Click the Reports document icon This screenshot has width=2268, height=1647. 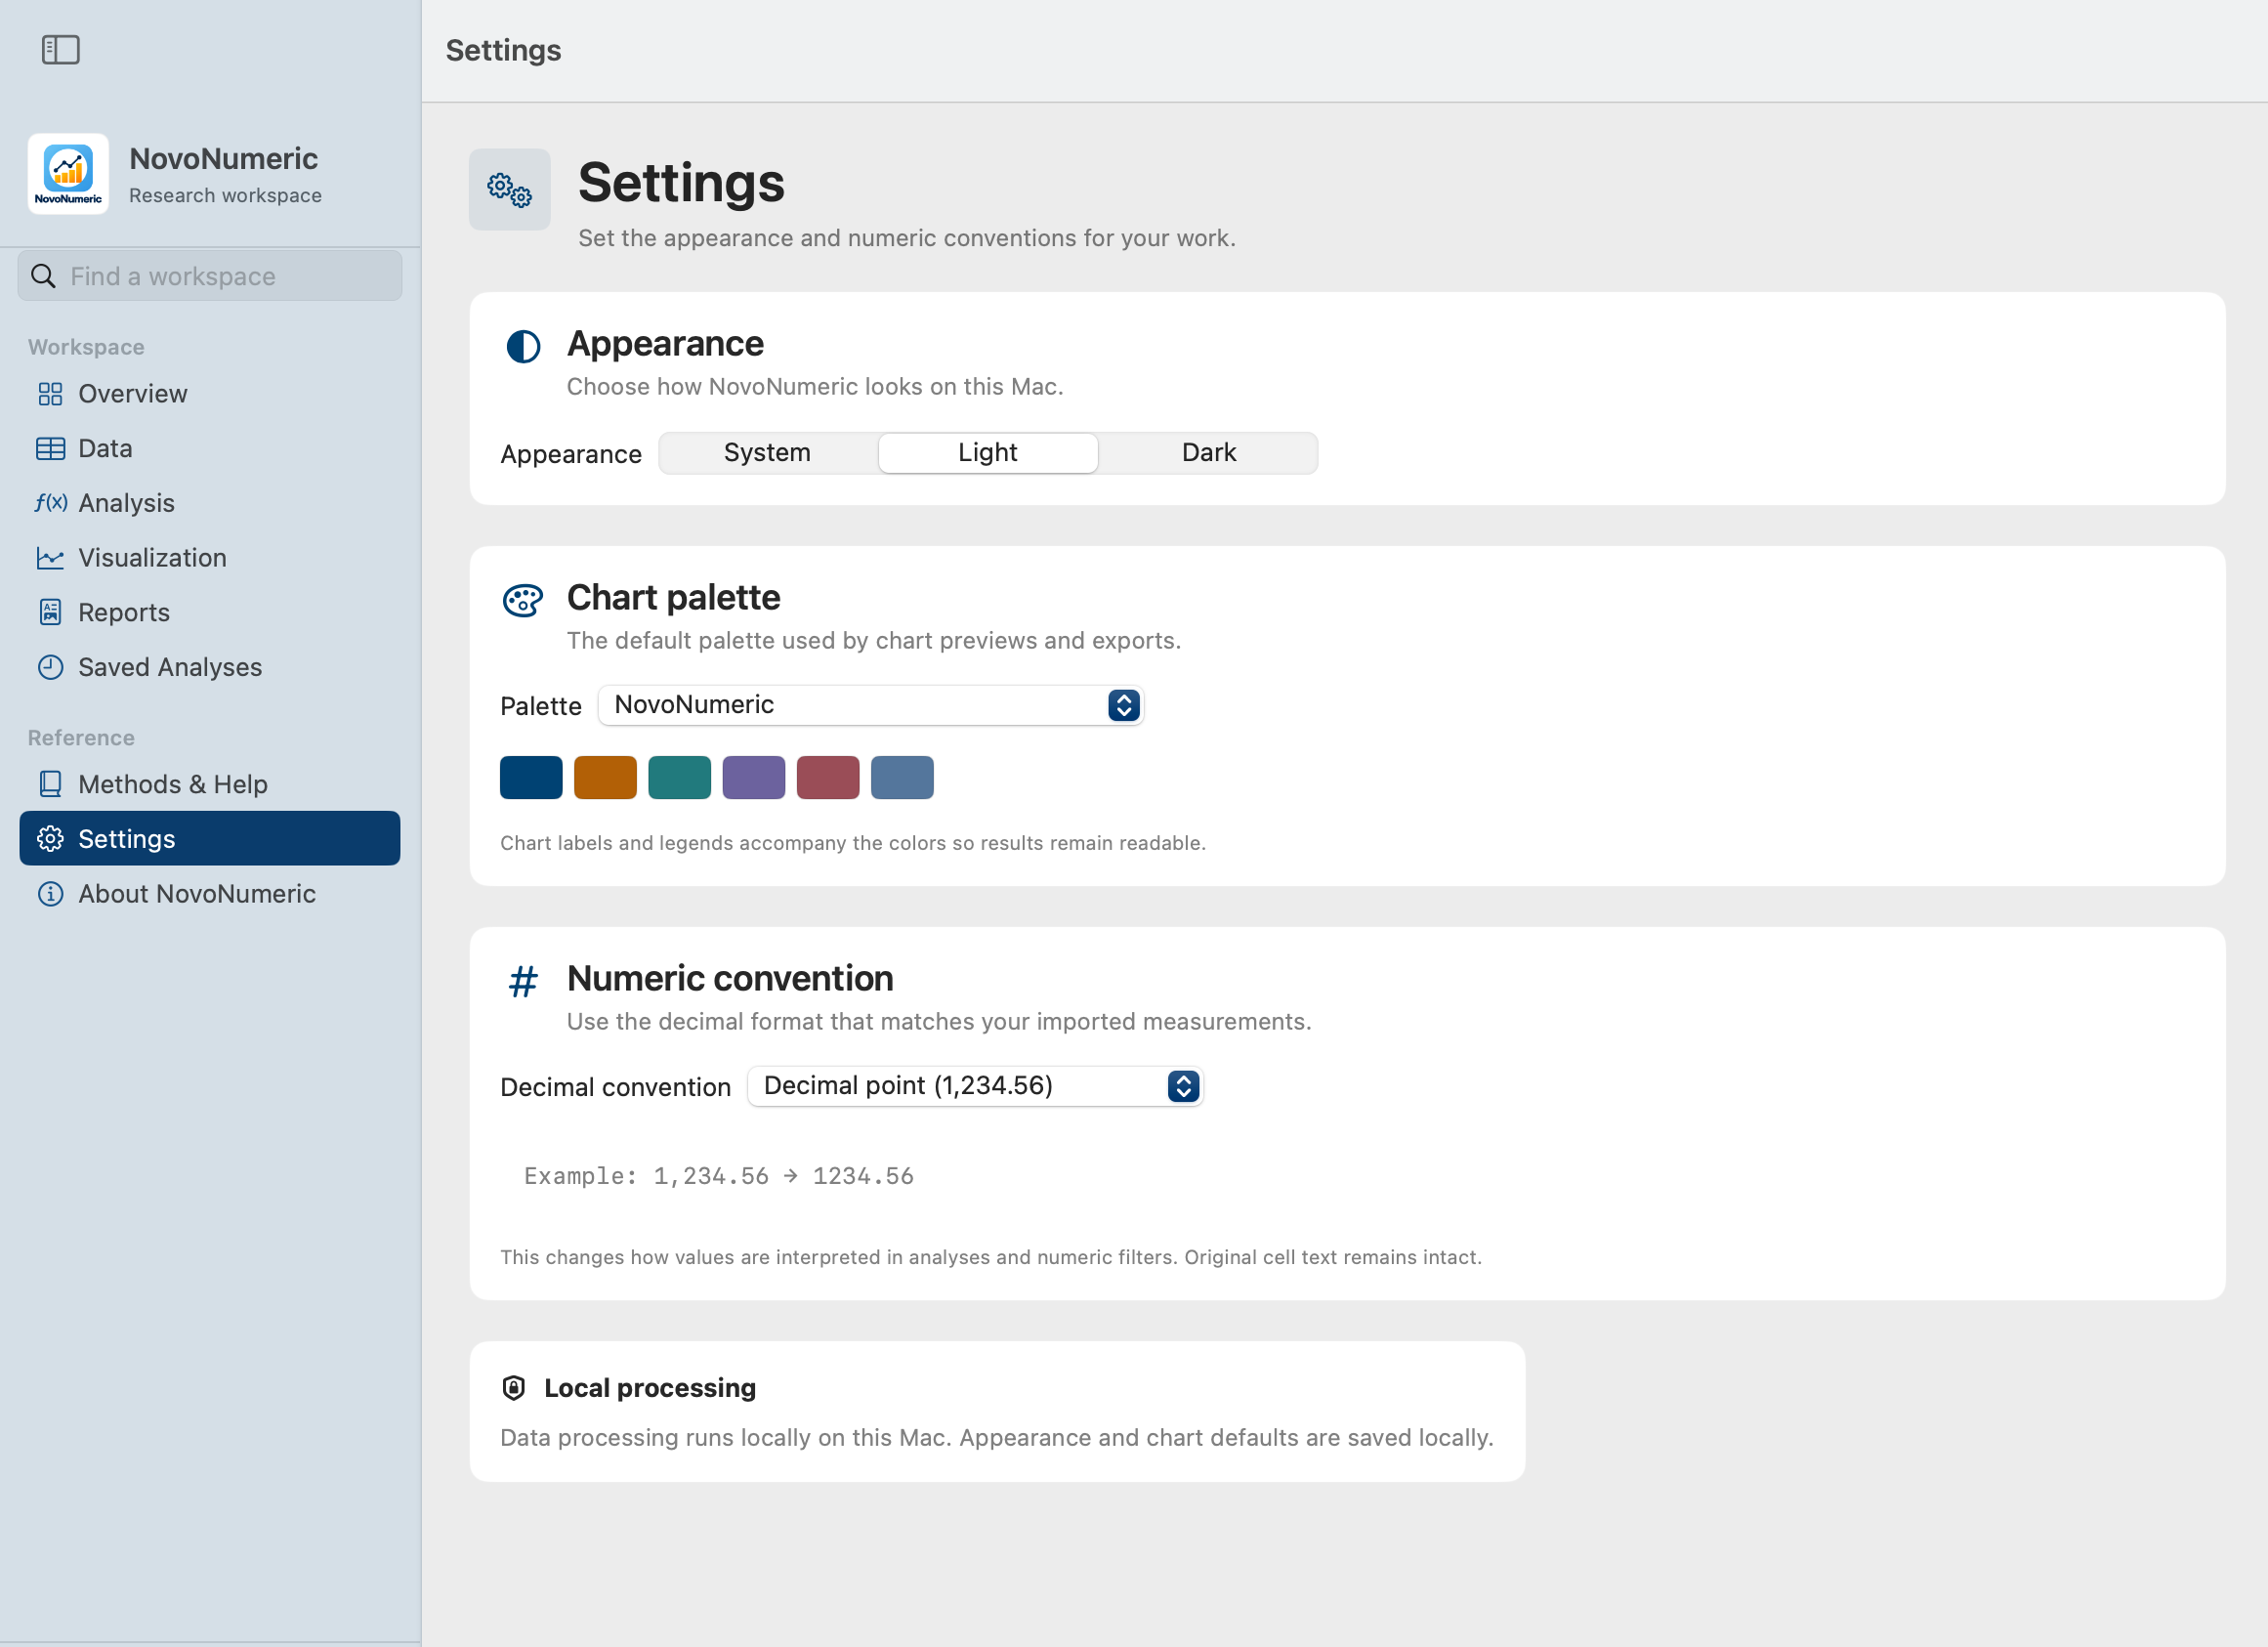pos(50,612)
